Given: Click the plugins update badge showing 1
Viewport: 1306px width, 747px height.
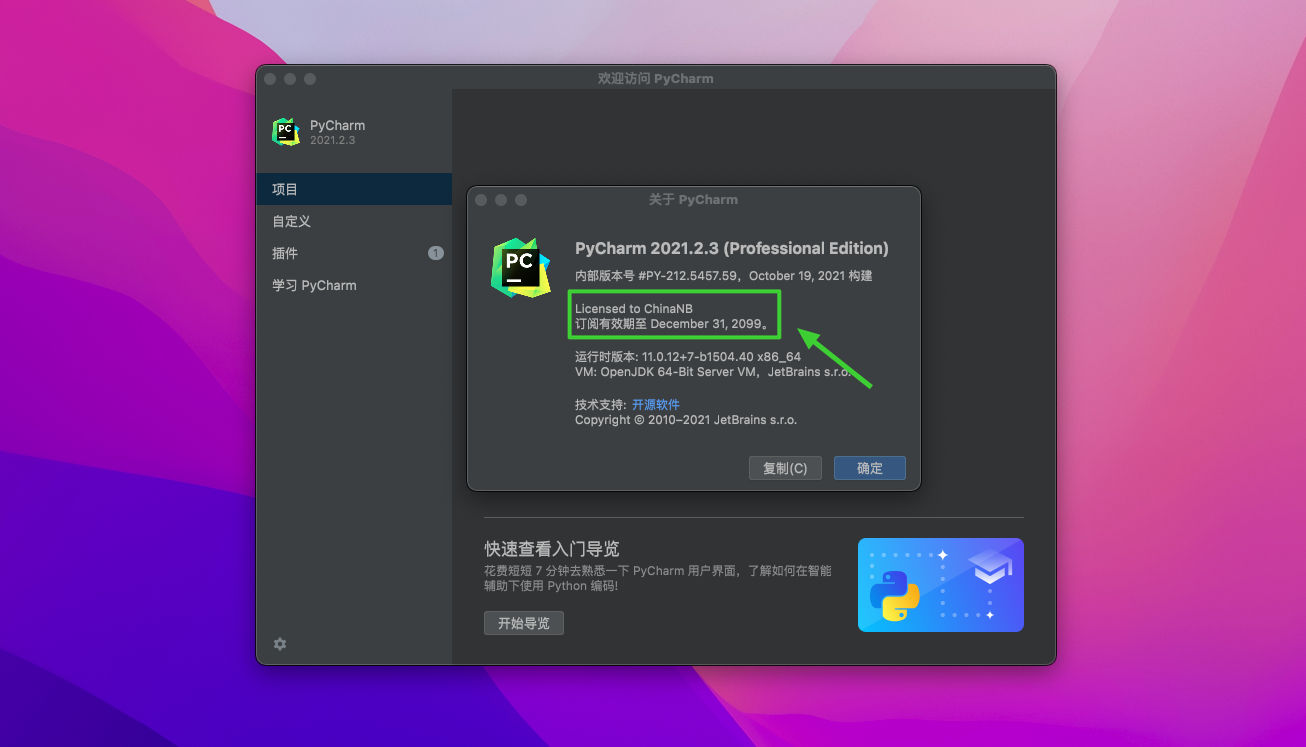Looking at the screenshot, I should tap(436, 253).
